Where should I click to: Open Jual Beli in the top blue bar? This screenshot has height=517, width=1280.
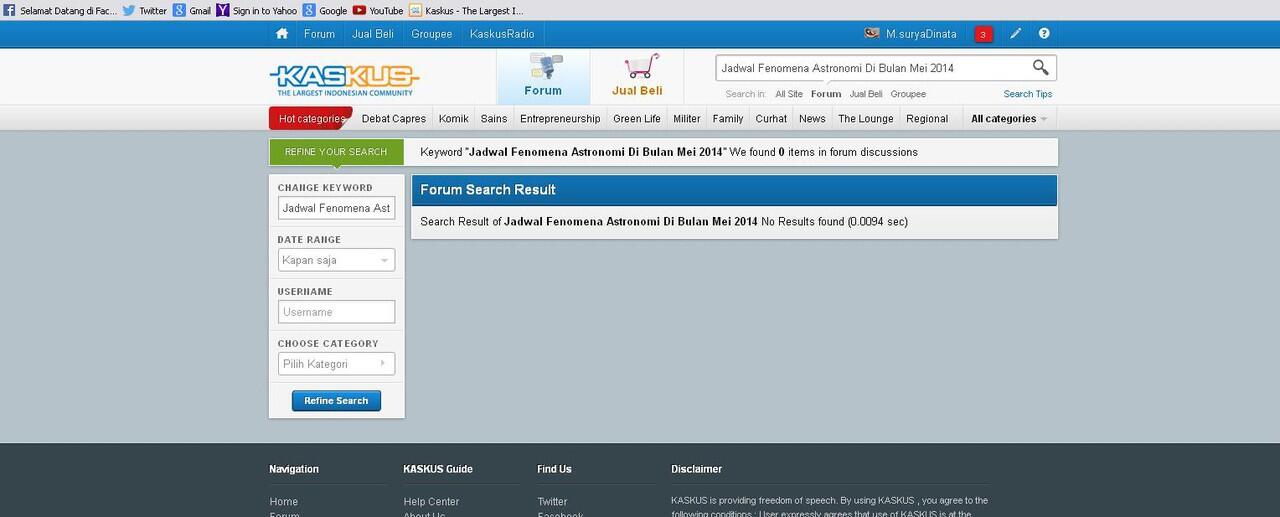coord(373,34)
